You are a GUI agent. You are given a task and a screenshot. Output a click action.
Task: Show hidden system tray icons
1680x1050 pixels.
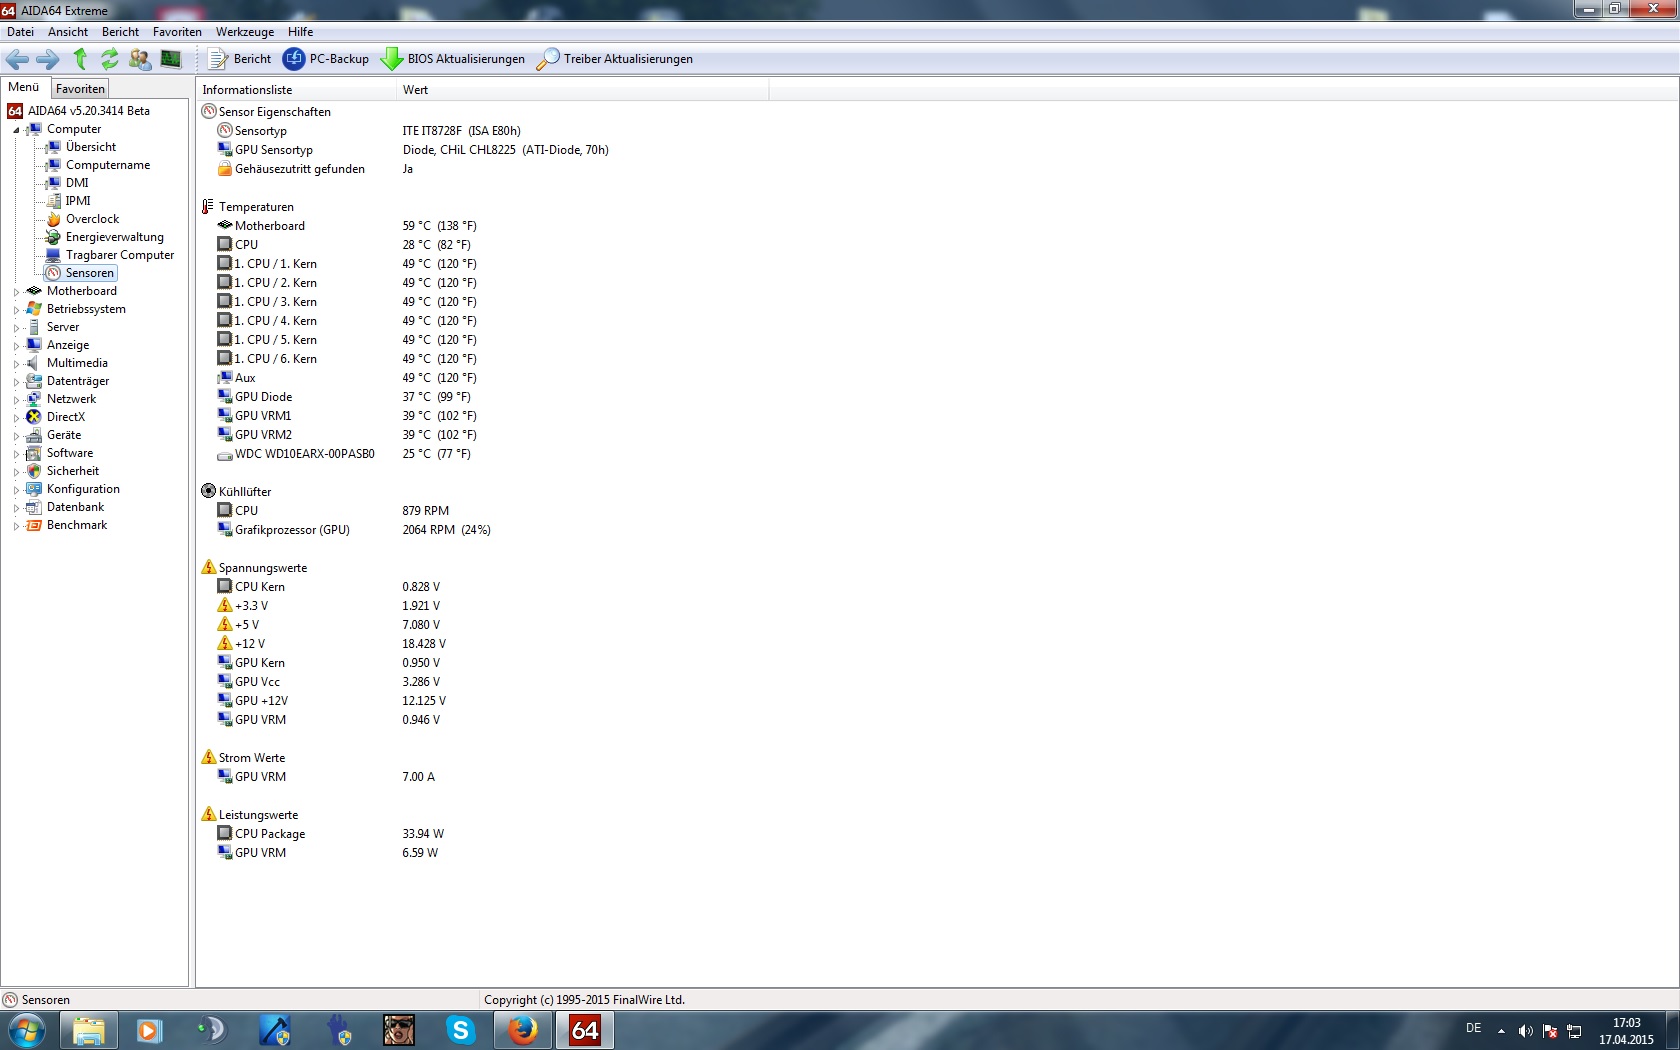(x=1501, y=1031)
